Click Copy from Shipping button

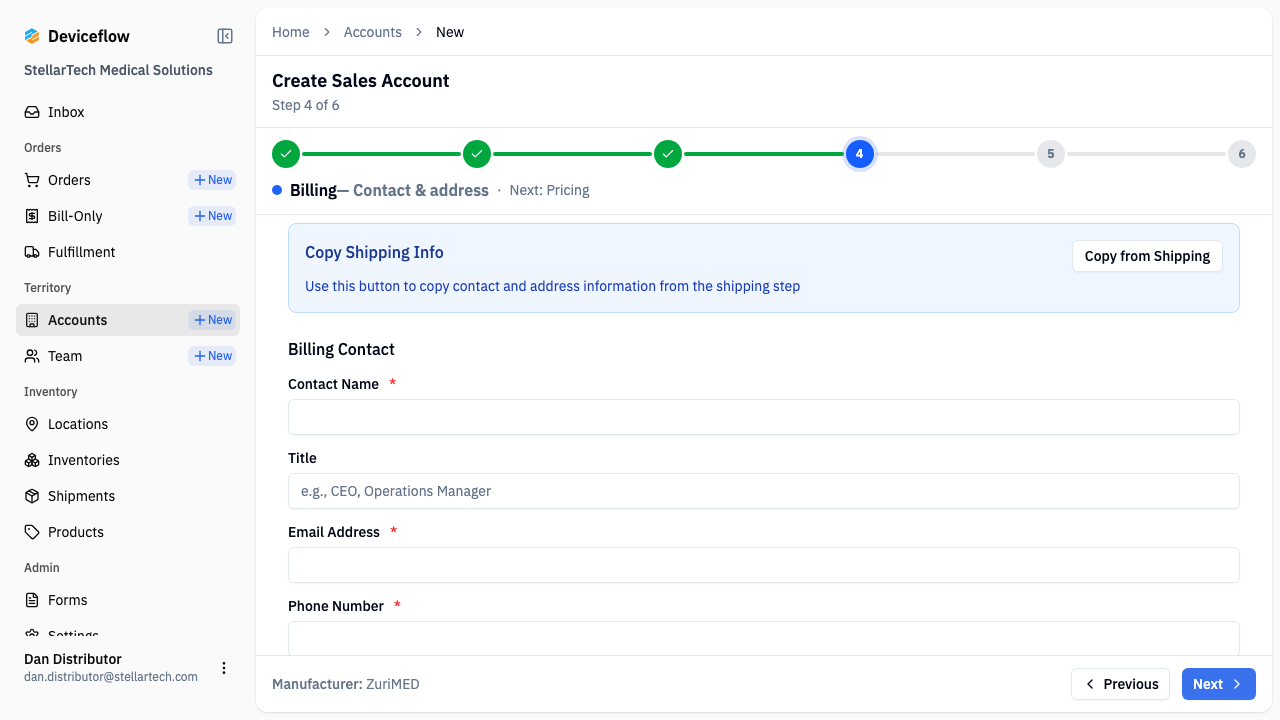[1147, 256]
